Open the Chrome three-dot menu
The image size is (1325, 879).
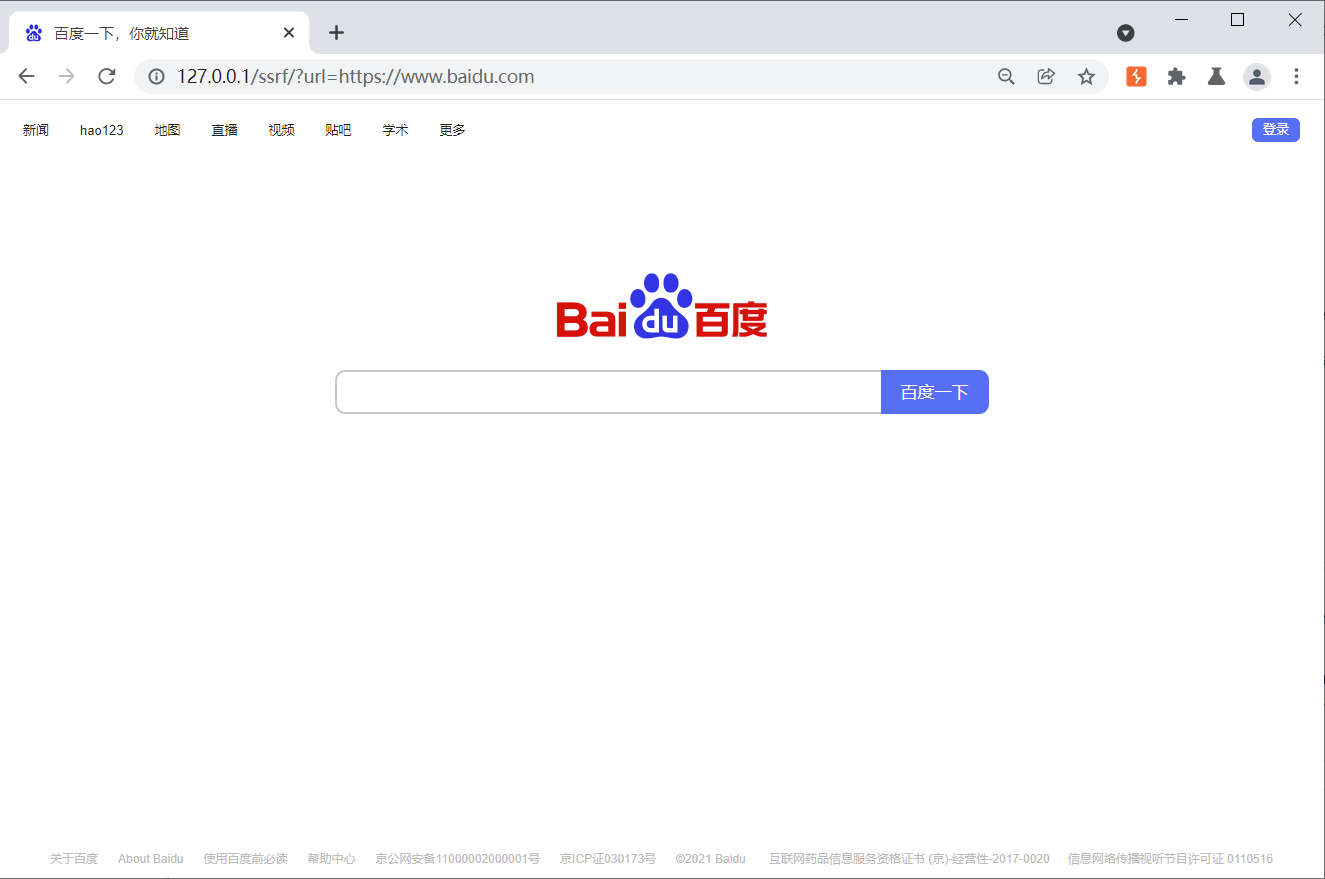pos(1296,76)
